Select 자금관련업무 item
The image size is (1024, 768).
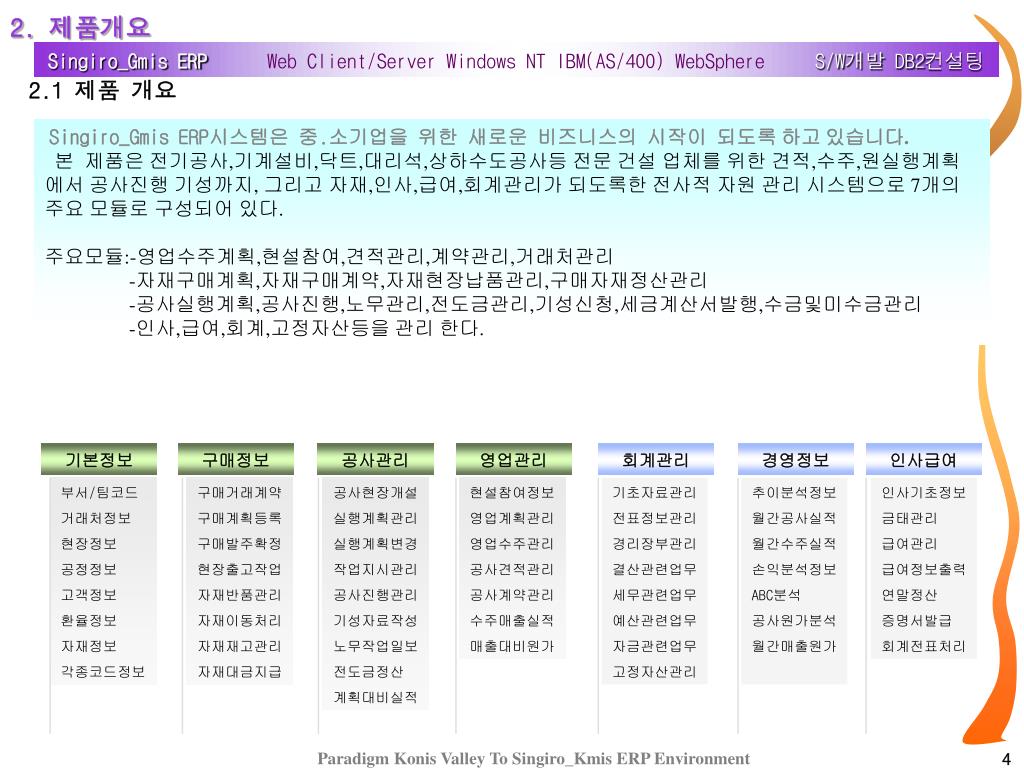(654, 646)
